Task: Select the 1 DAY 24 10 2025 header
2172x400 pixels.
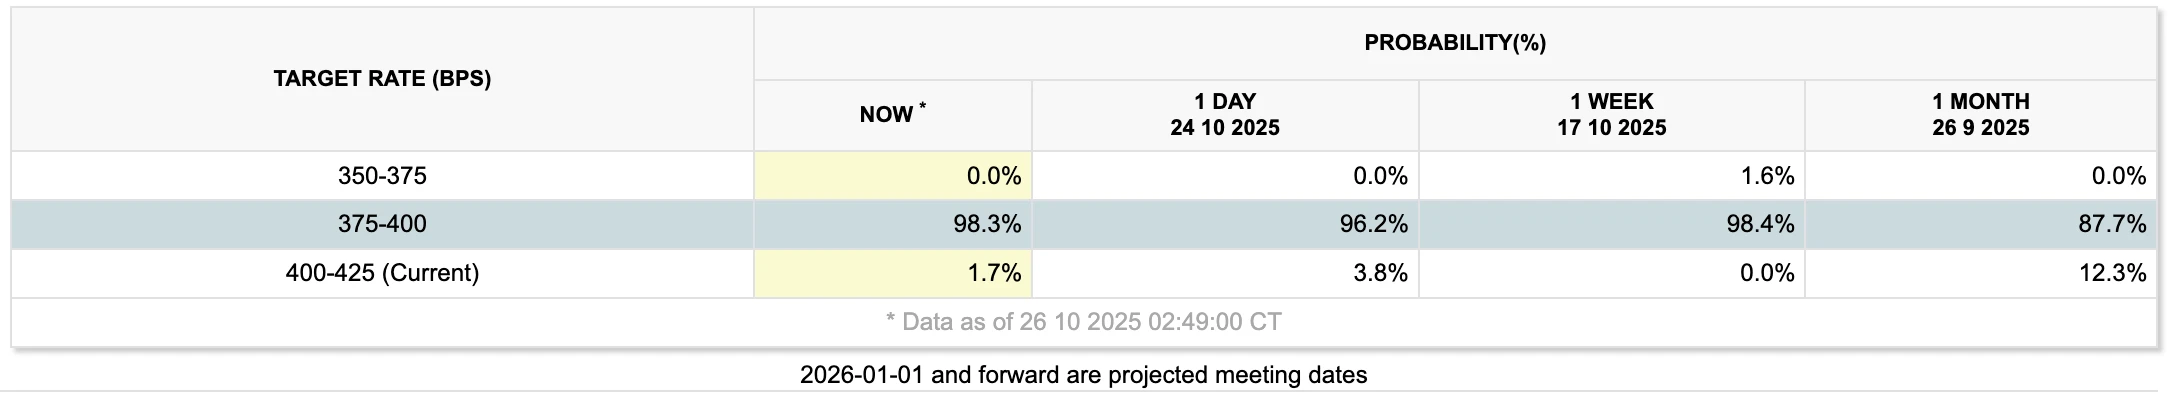Action: (x=1224, y=115)
